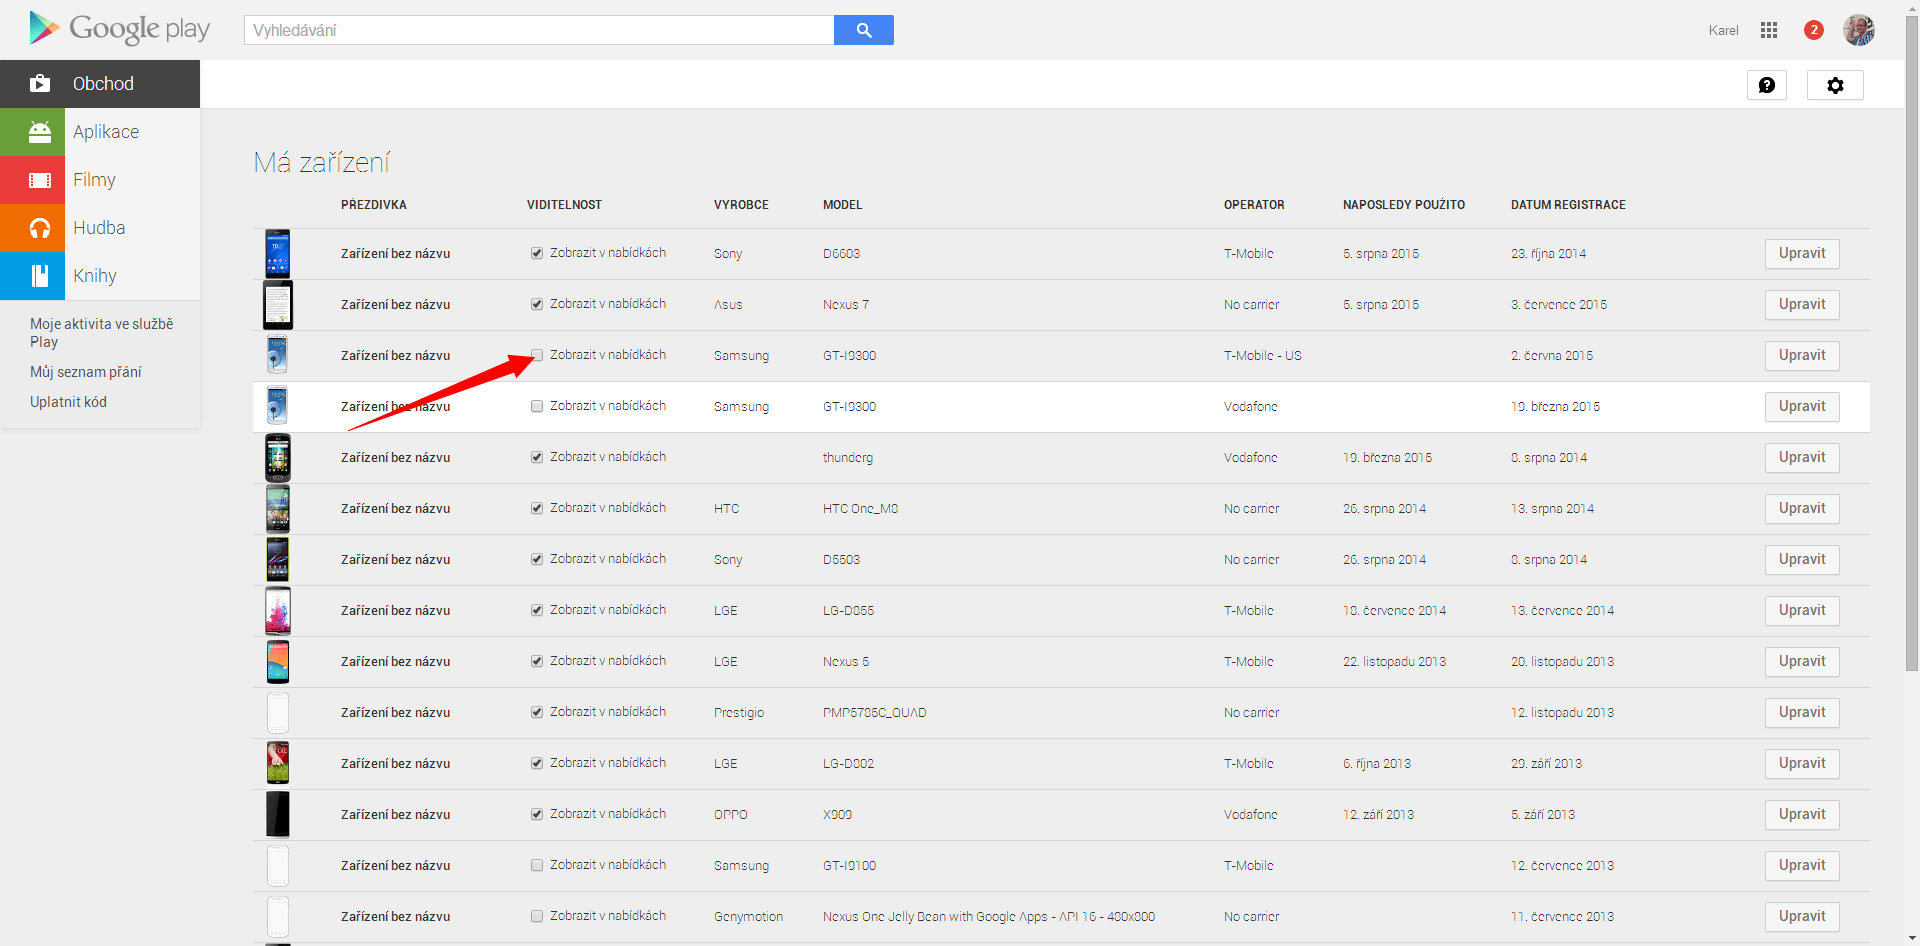Check visibility for Samsung GT-I9100
Viewport: 1920px width, 946px height.
pos(537,866)
